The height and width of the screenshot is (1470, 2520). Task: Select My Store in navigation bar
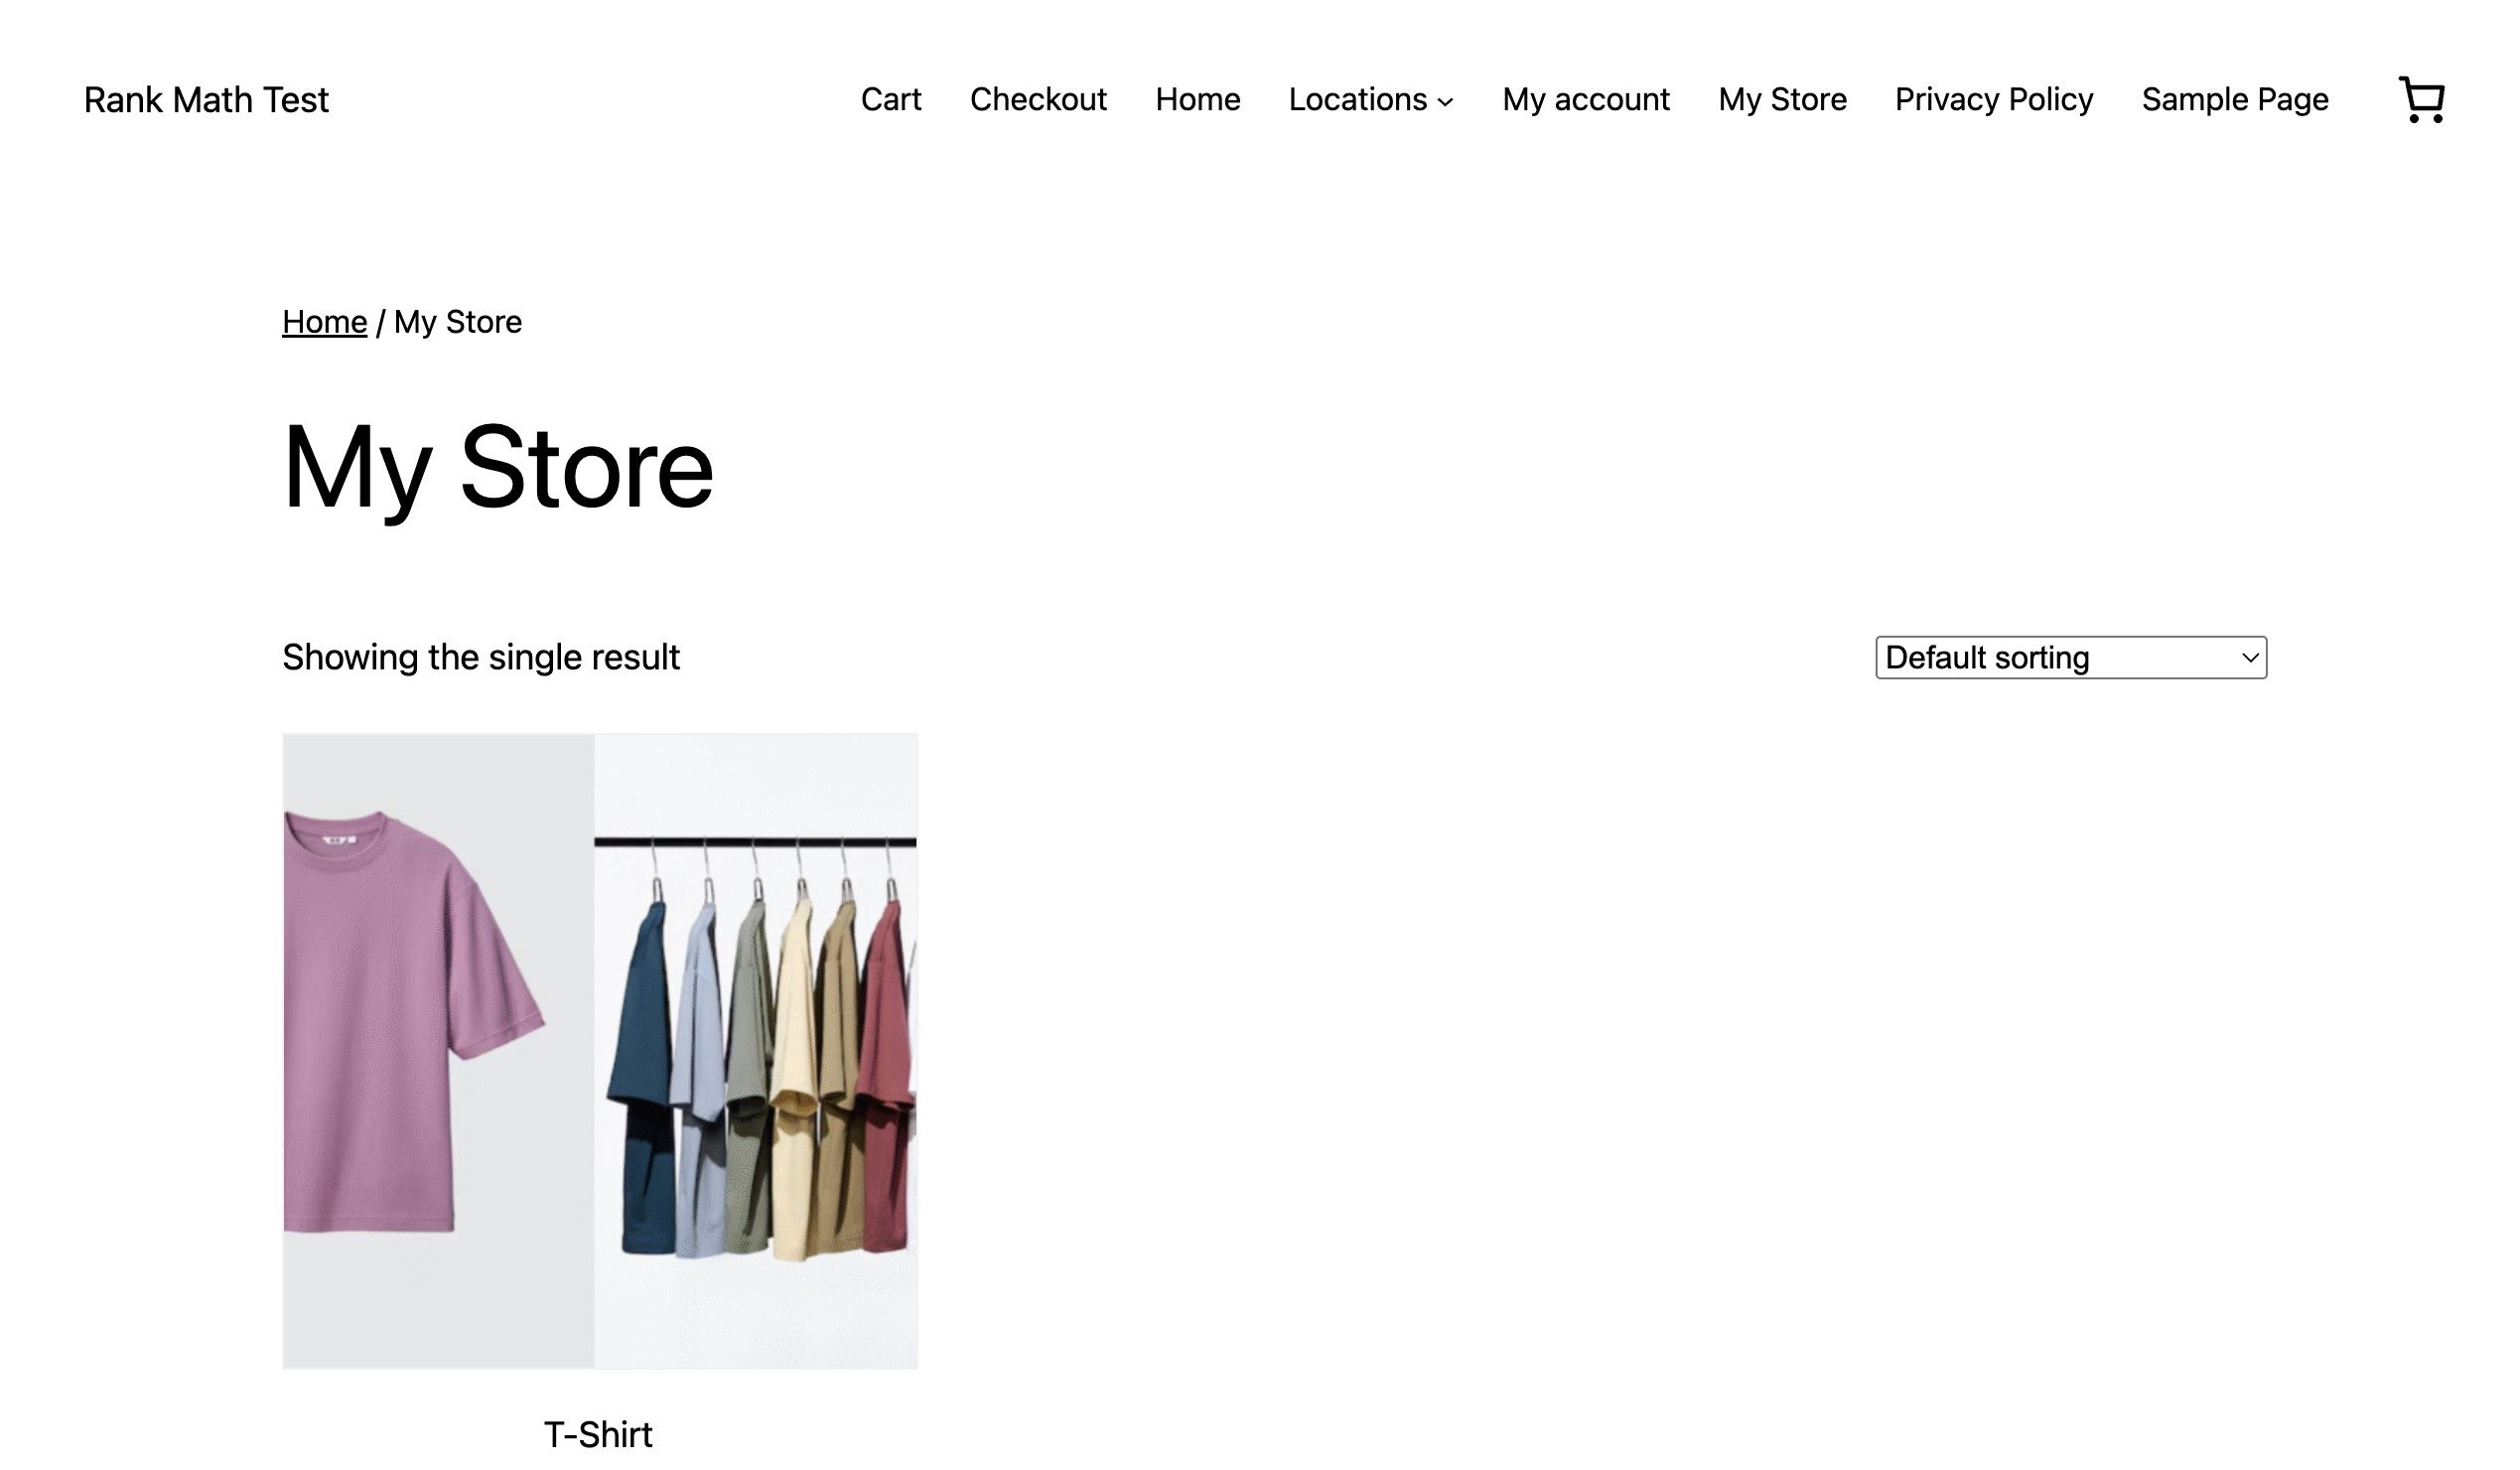(1781, 100)
